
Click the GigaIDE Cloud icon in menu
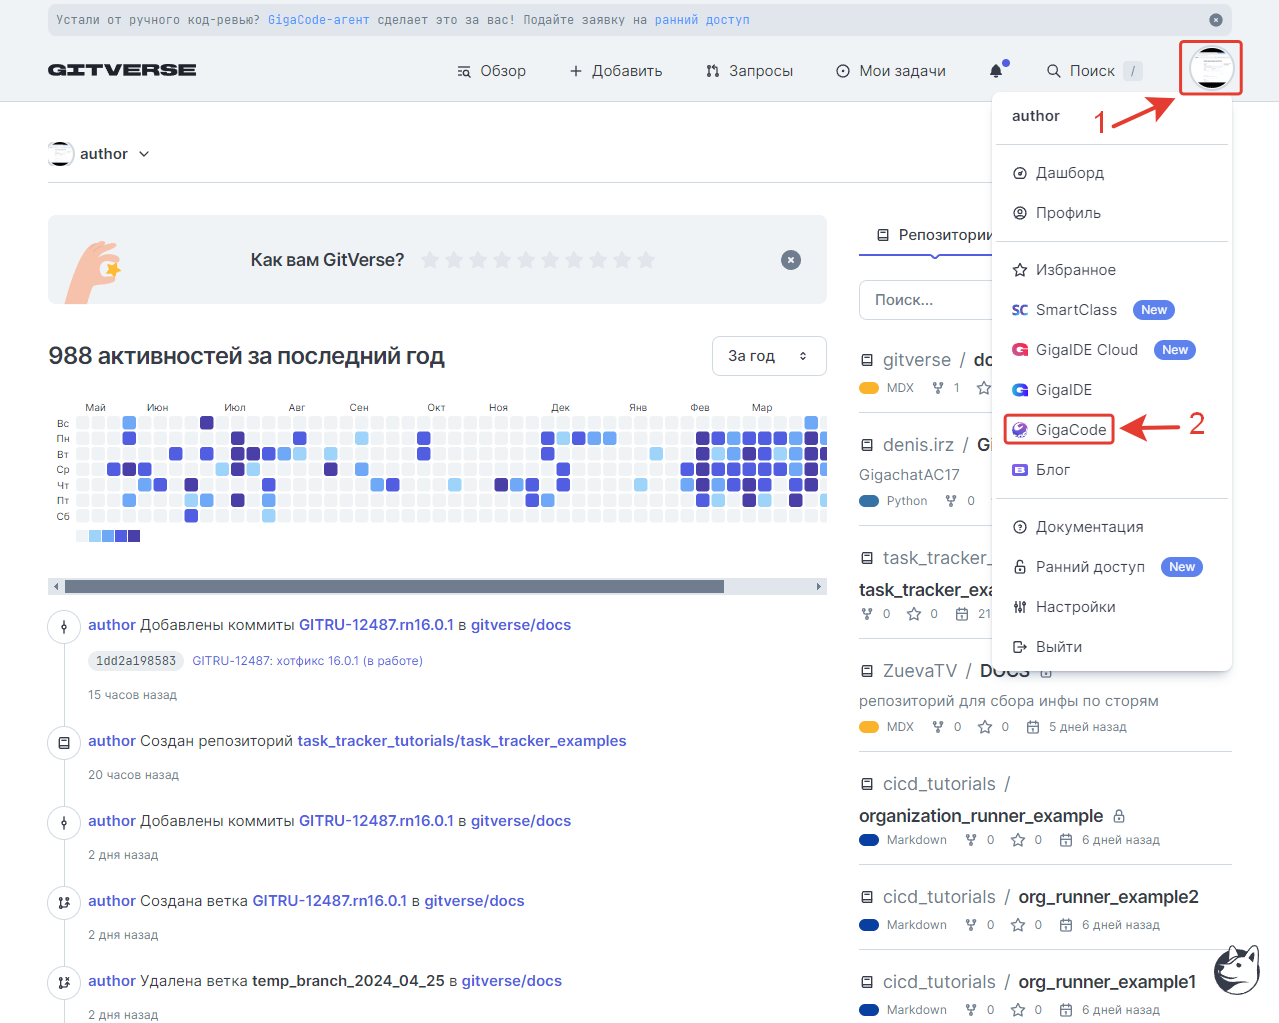coord(1020,350)
